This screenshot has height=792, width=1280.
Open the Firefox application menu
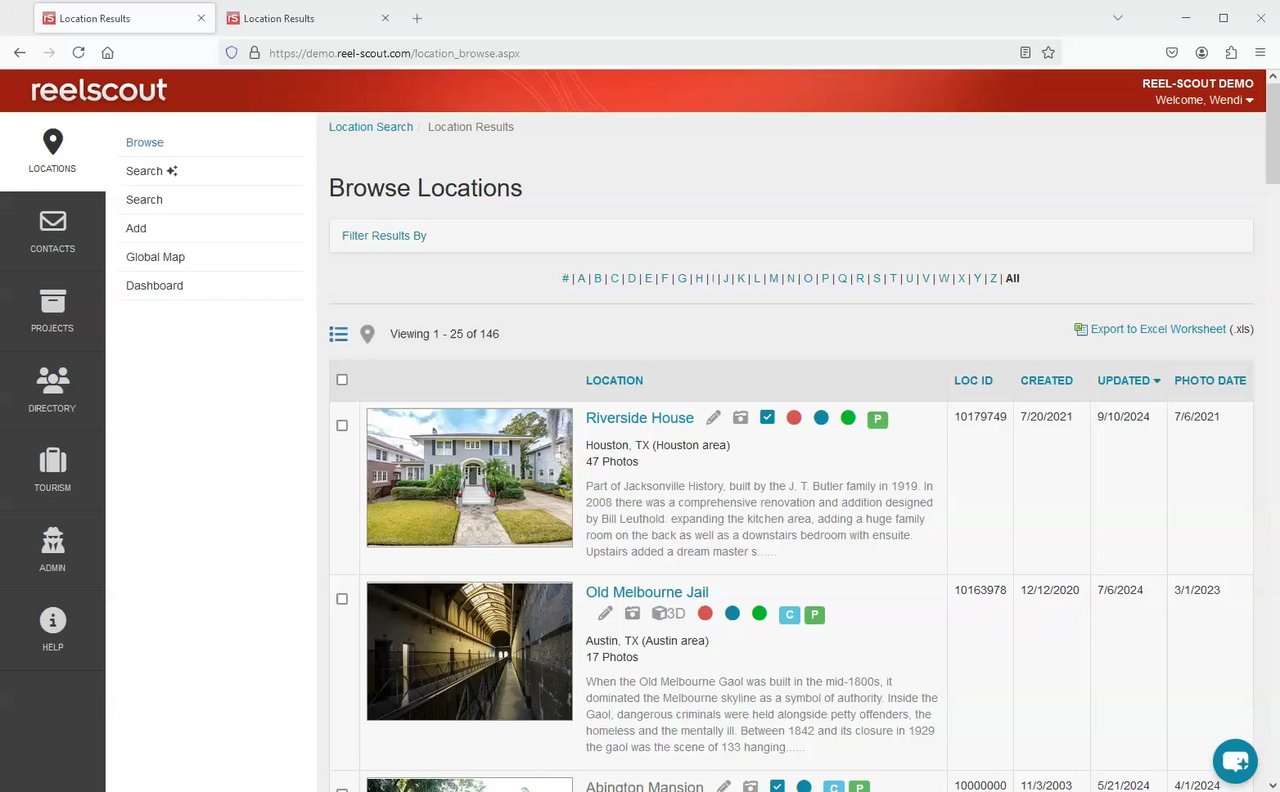pyautogui.click(x=1260, y=53)
